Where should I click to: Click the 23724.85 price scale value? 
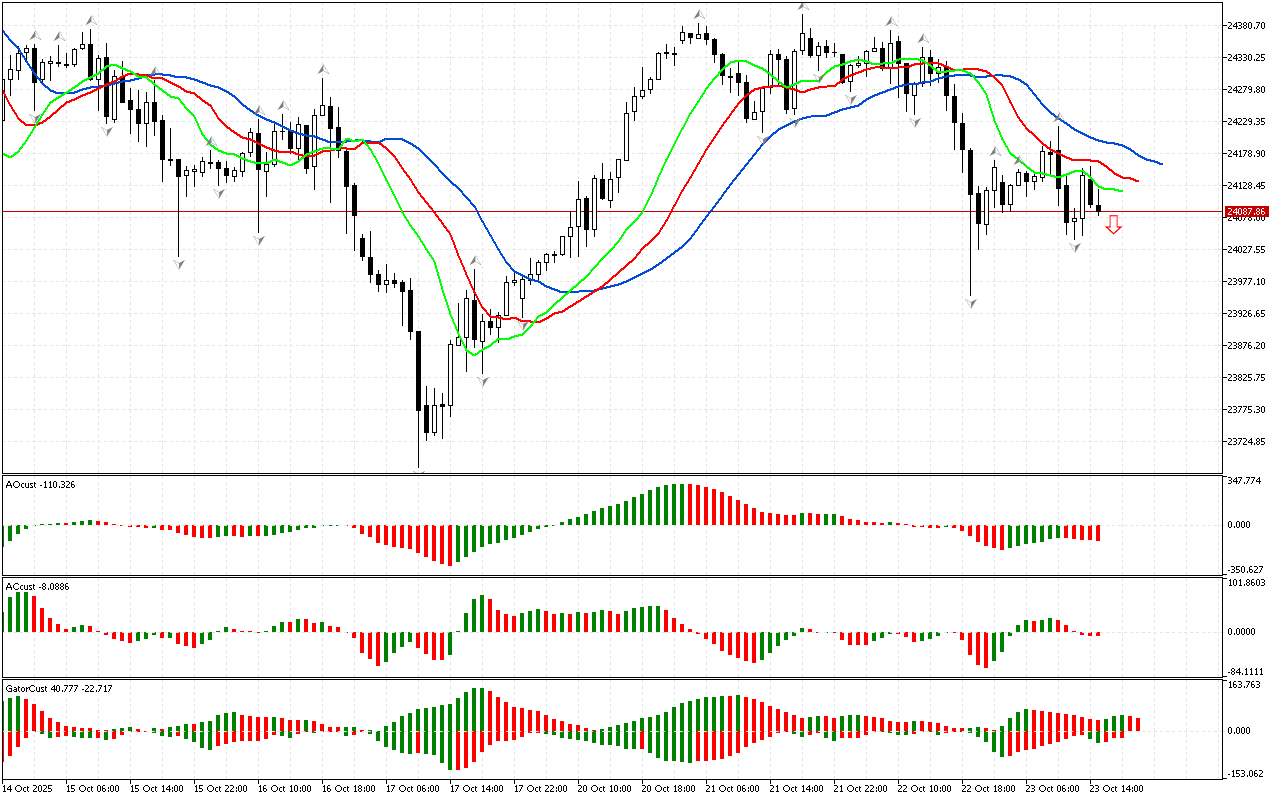1246,441
